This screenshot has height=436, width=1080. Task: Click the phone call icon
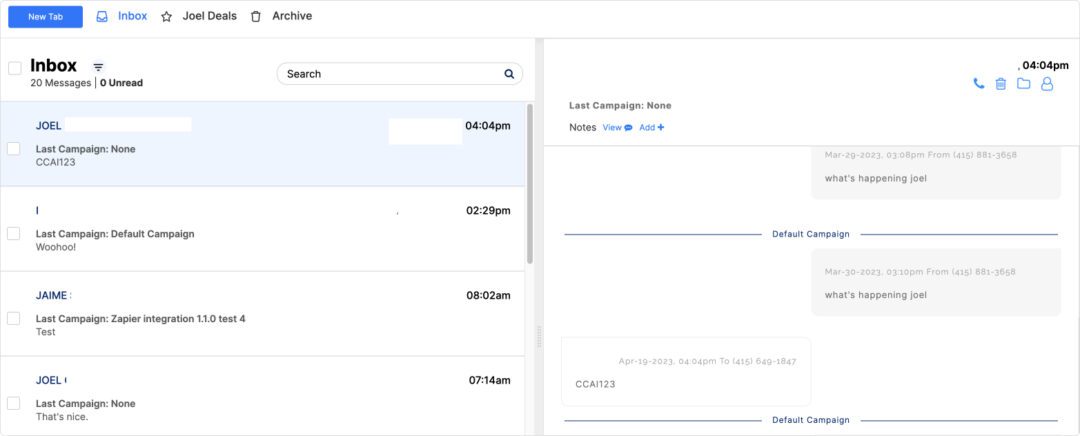978,84
